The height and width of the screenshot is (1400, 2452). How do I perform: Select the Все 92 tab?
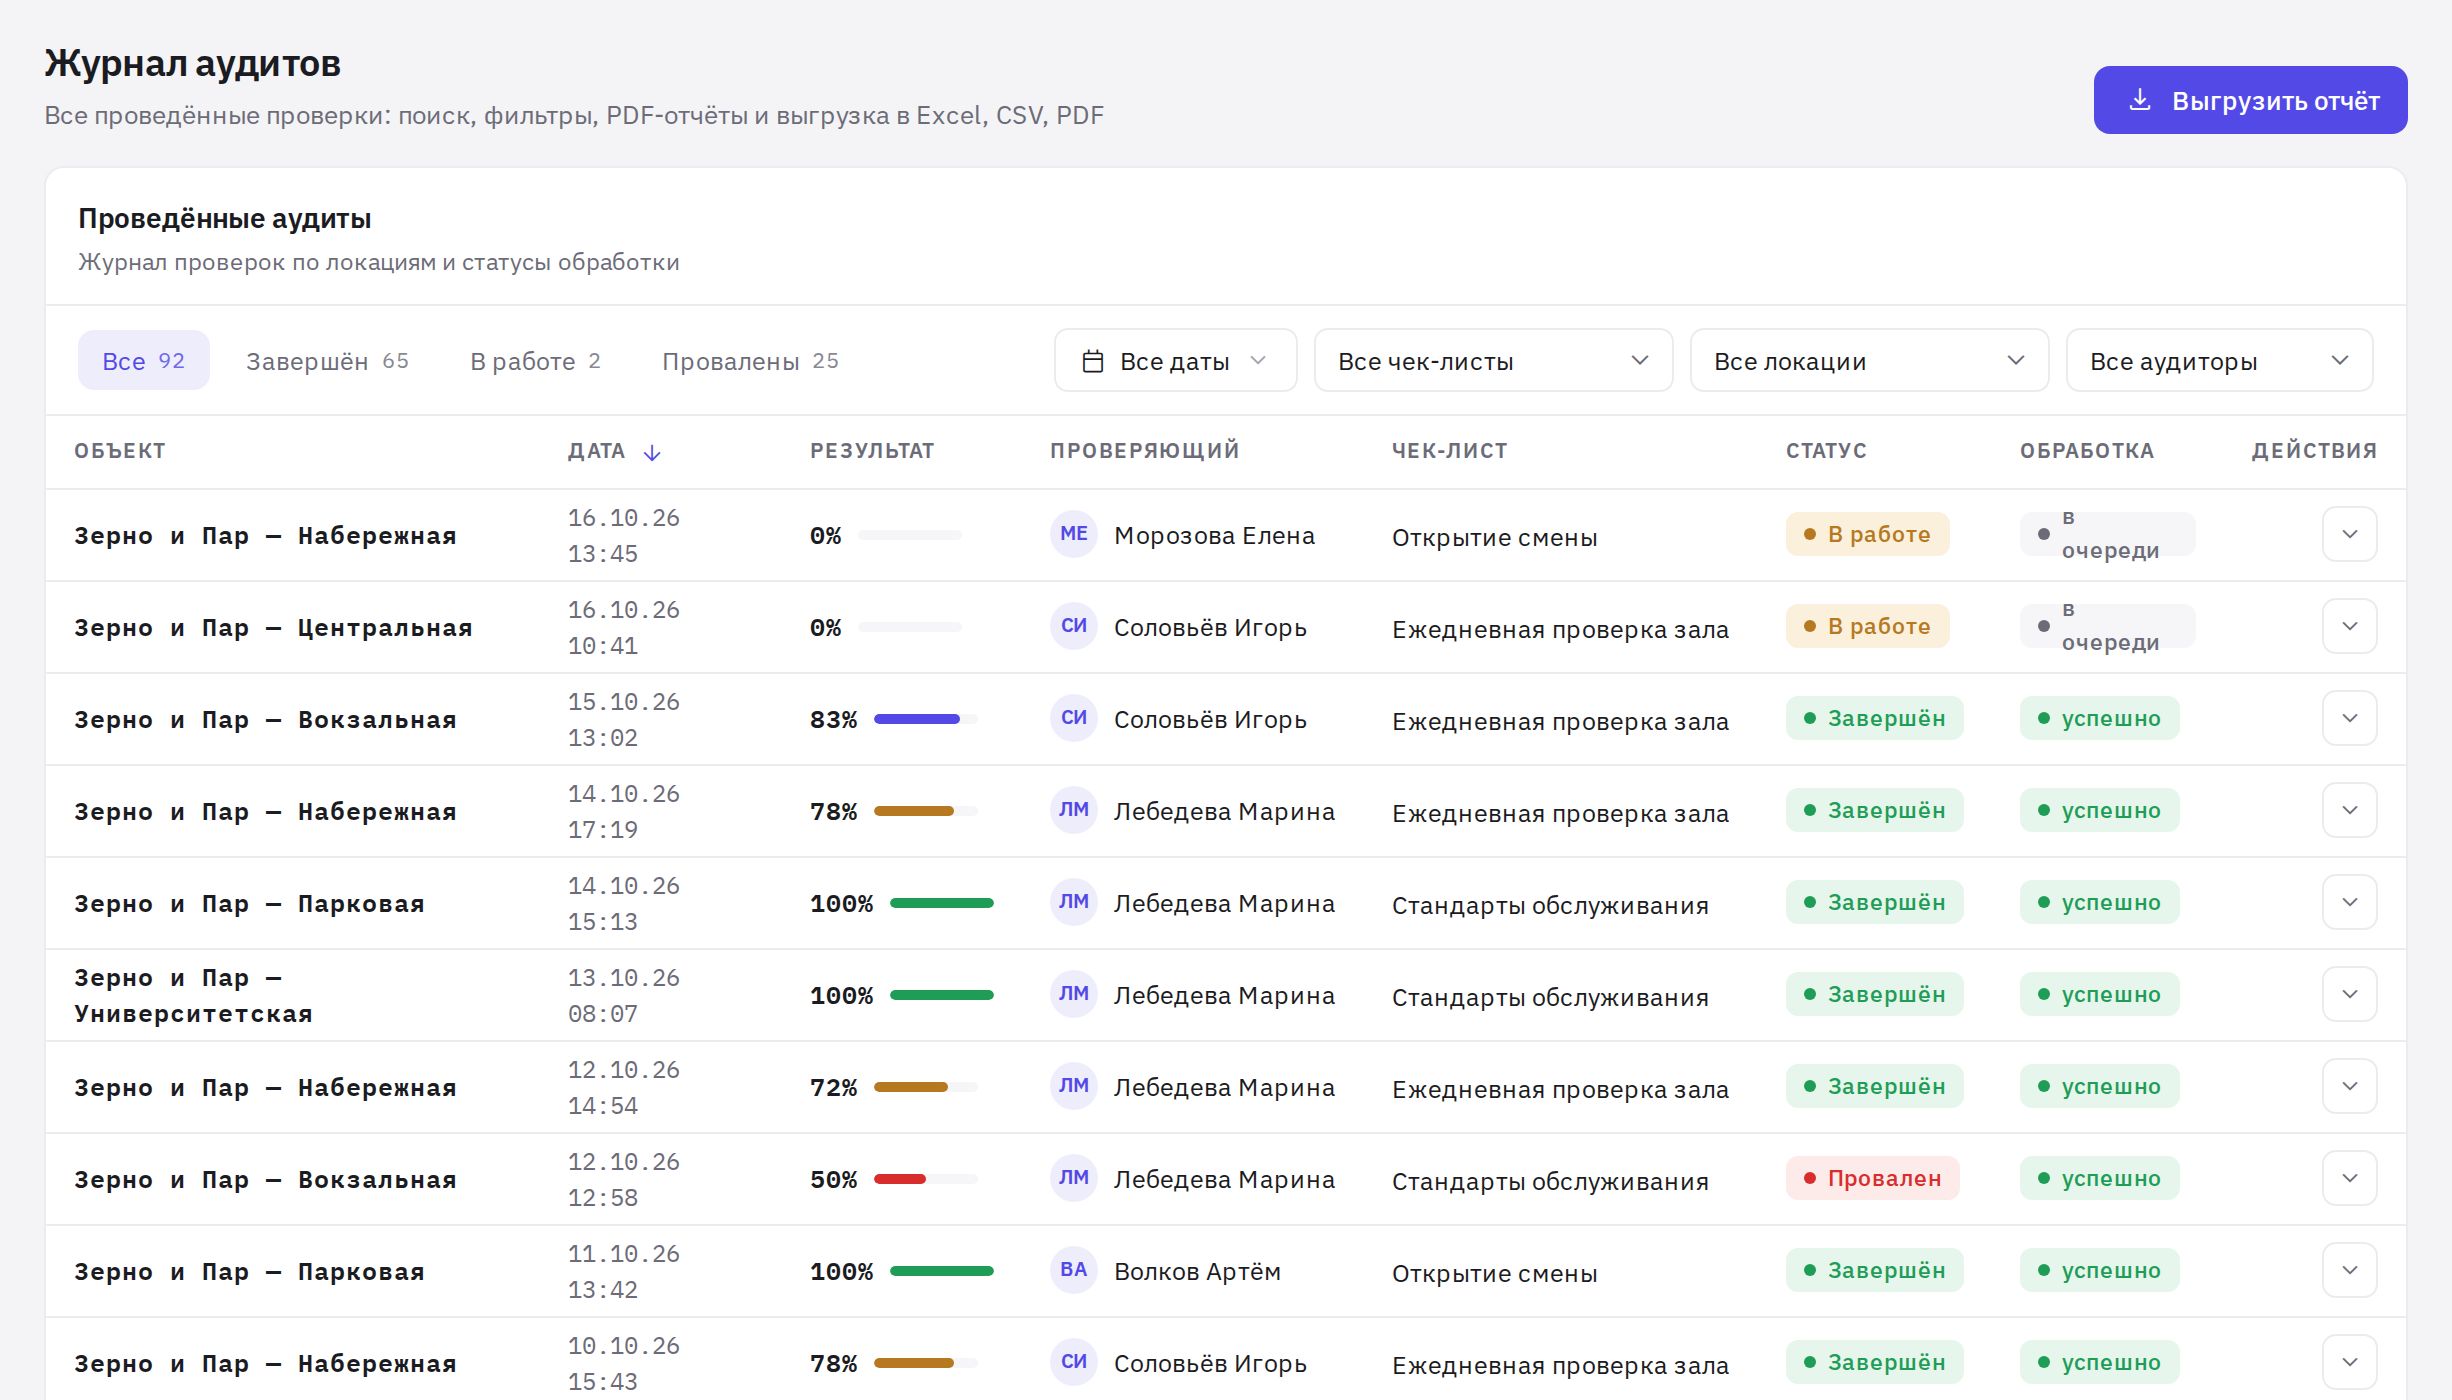(x=144, y=360)
